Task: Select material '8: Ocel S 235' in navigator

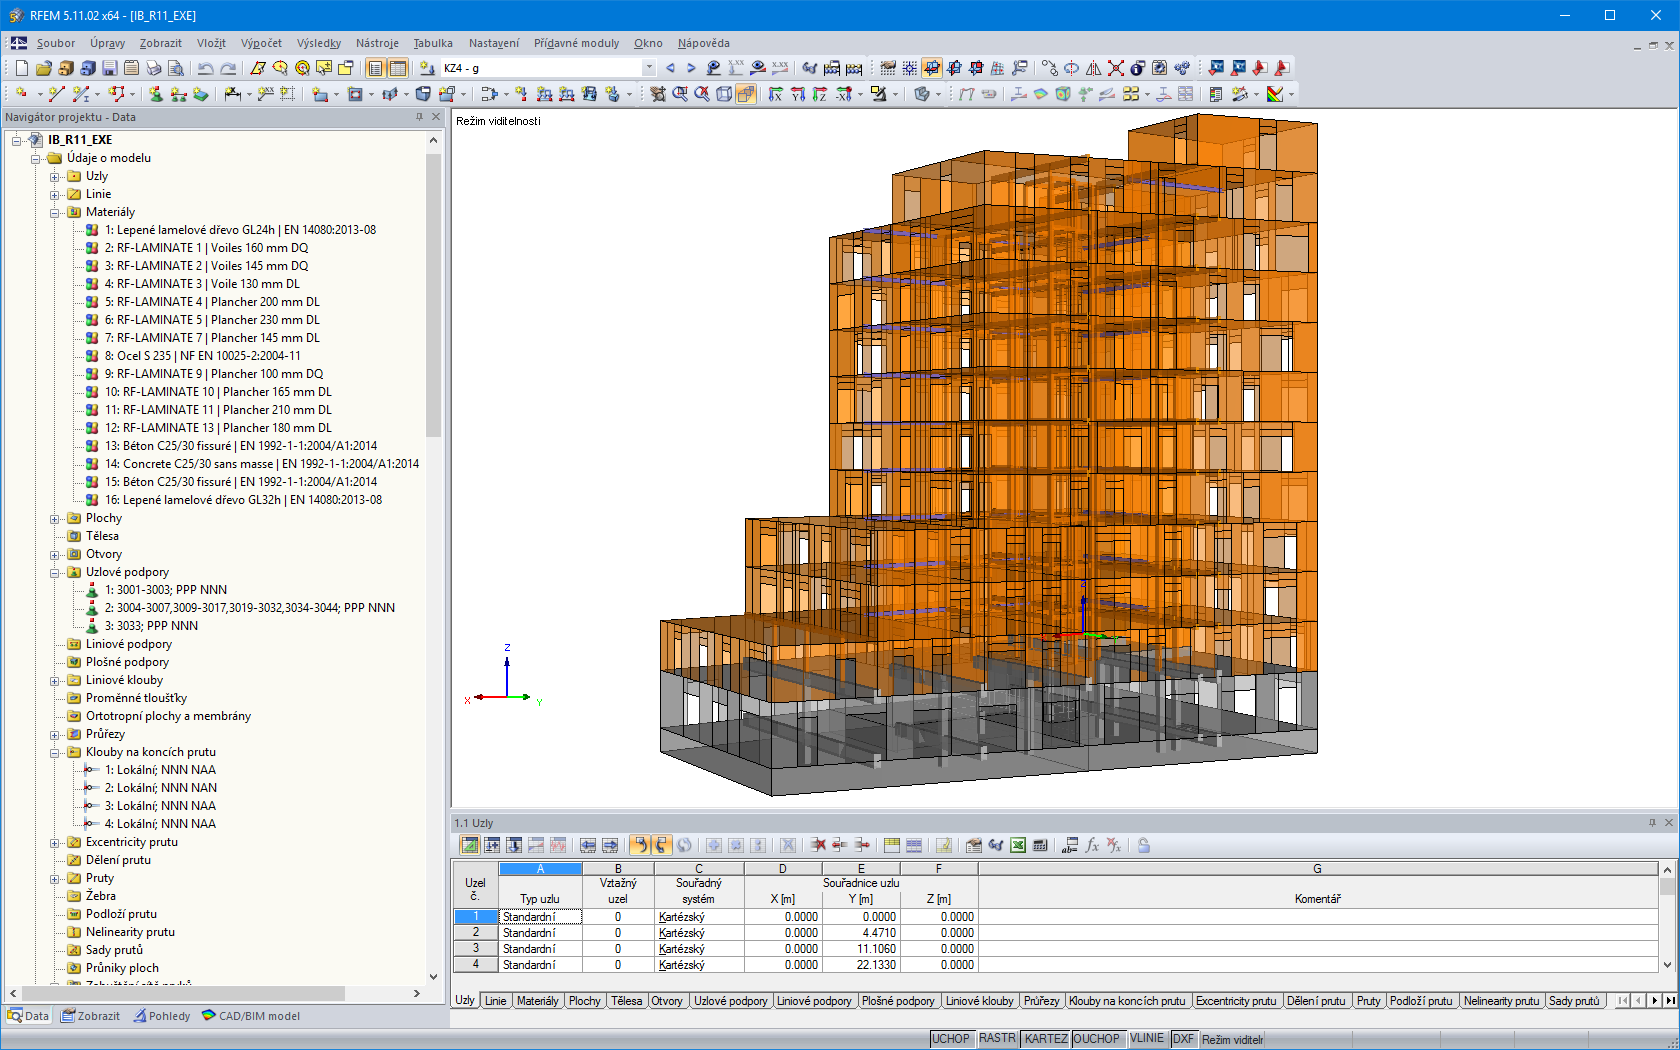Action: tap(200, 355)
